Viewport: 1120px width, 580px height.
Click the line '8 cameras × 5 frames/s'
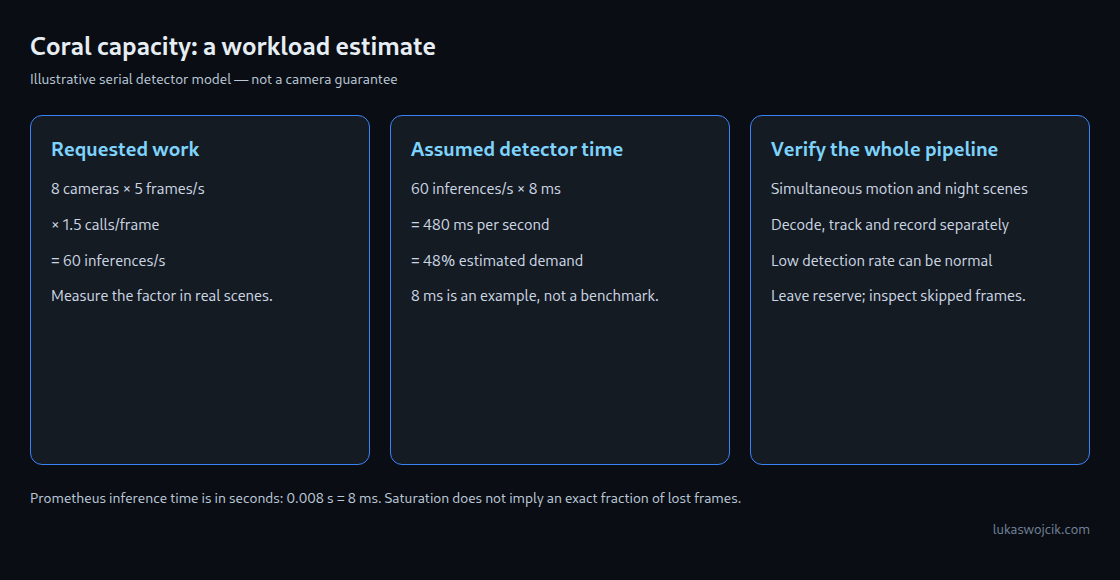pyautogui.click(x=128, y=189)
